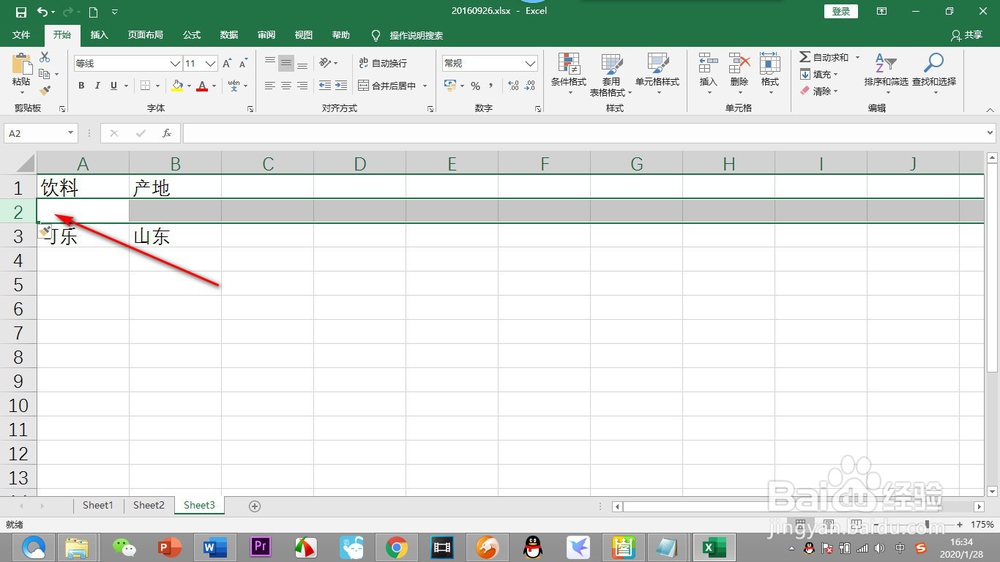Open 条件格式 conditional formatting

(569, 73)
